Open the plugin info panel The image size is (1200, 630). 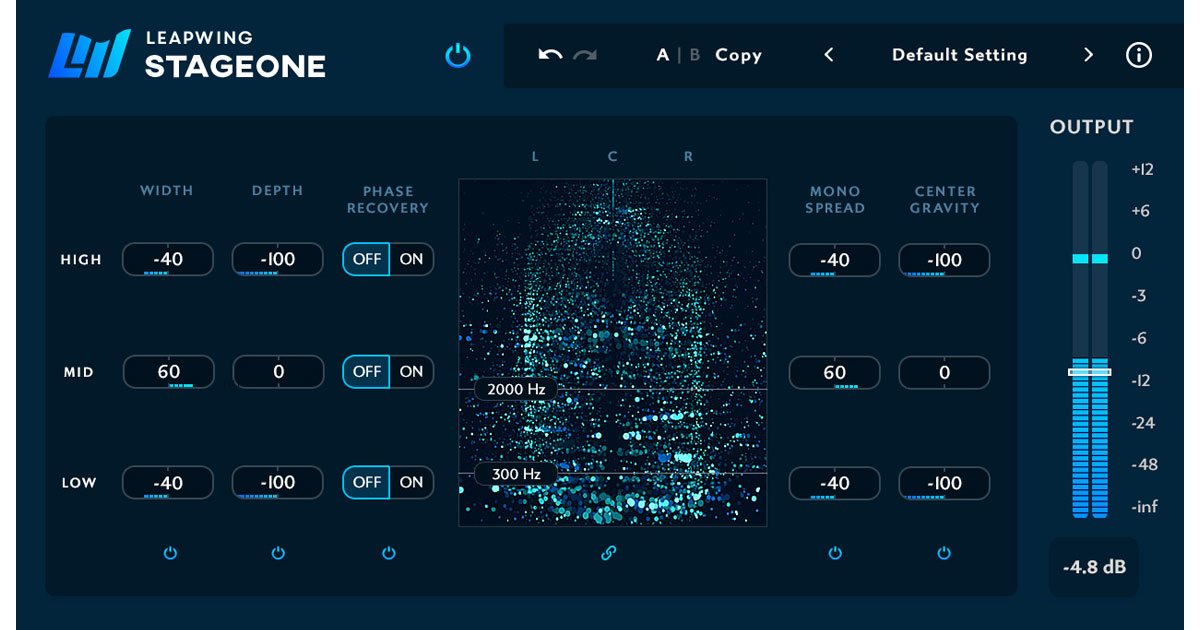pyautogui.click(x=1139, y=56)
